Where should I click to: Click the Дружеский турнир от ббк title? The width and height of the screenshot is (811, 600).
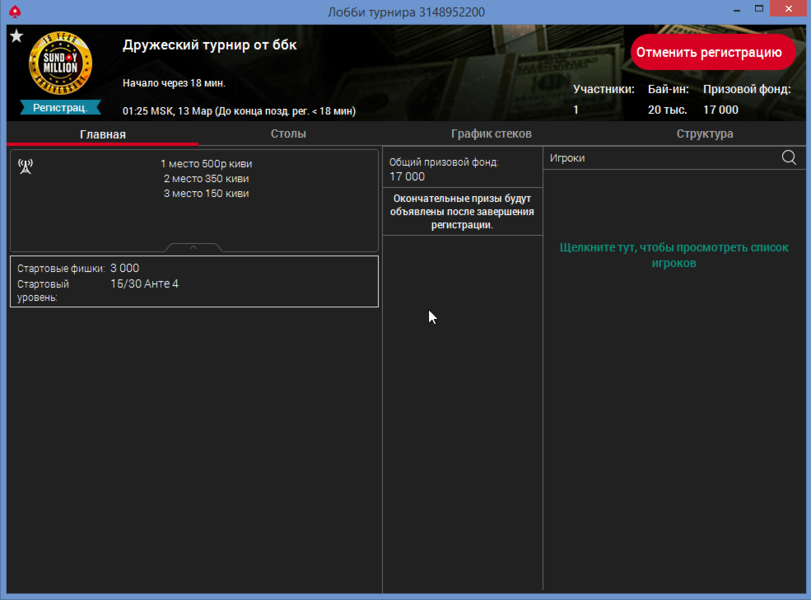209,45
